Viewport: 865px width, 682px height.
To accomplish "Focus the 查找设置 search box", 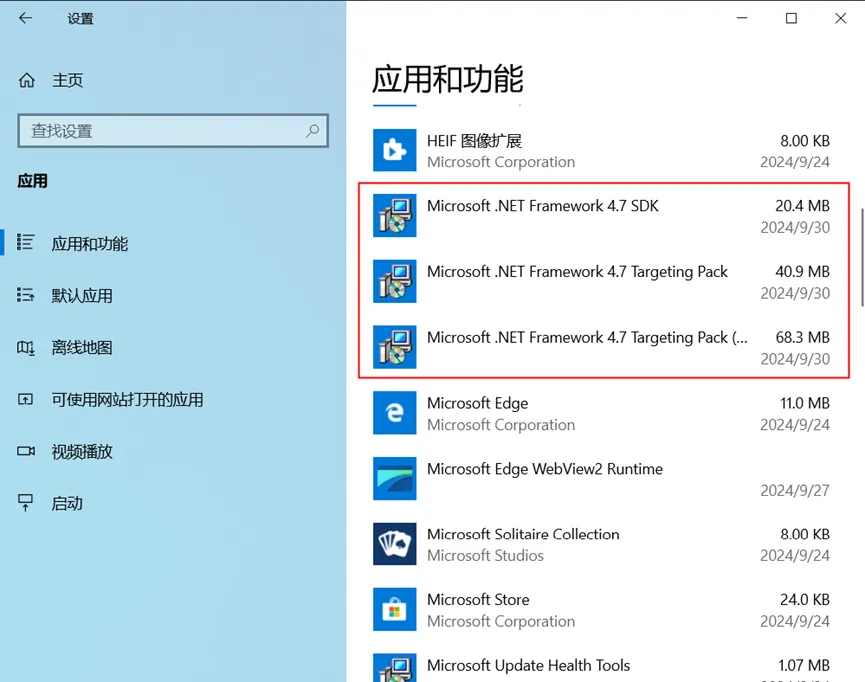I will coord(173,131).
